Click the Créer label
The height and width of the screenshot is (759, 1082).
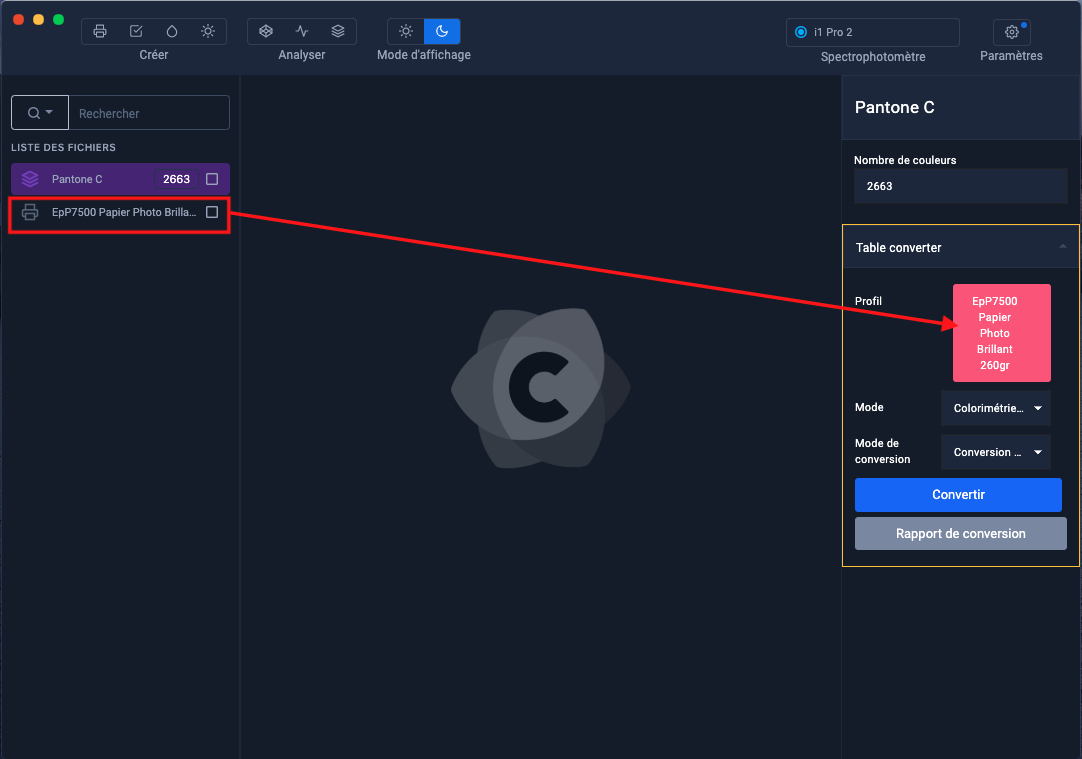pos(153,55)
